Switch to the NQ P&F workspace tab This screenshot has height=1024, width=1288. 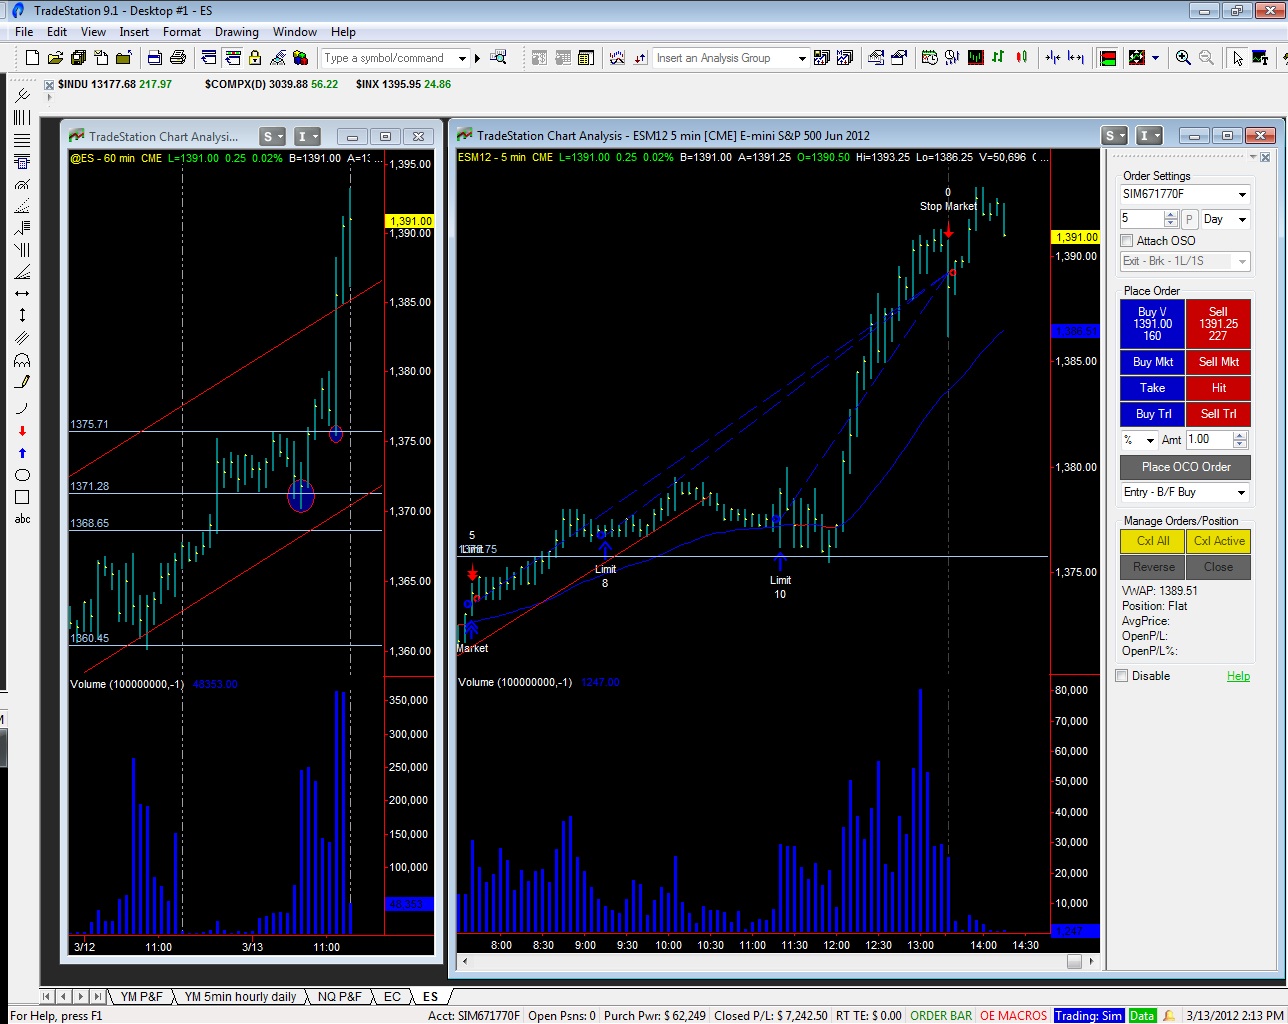(340, 996)
